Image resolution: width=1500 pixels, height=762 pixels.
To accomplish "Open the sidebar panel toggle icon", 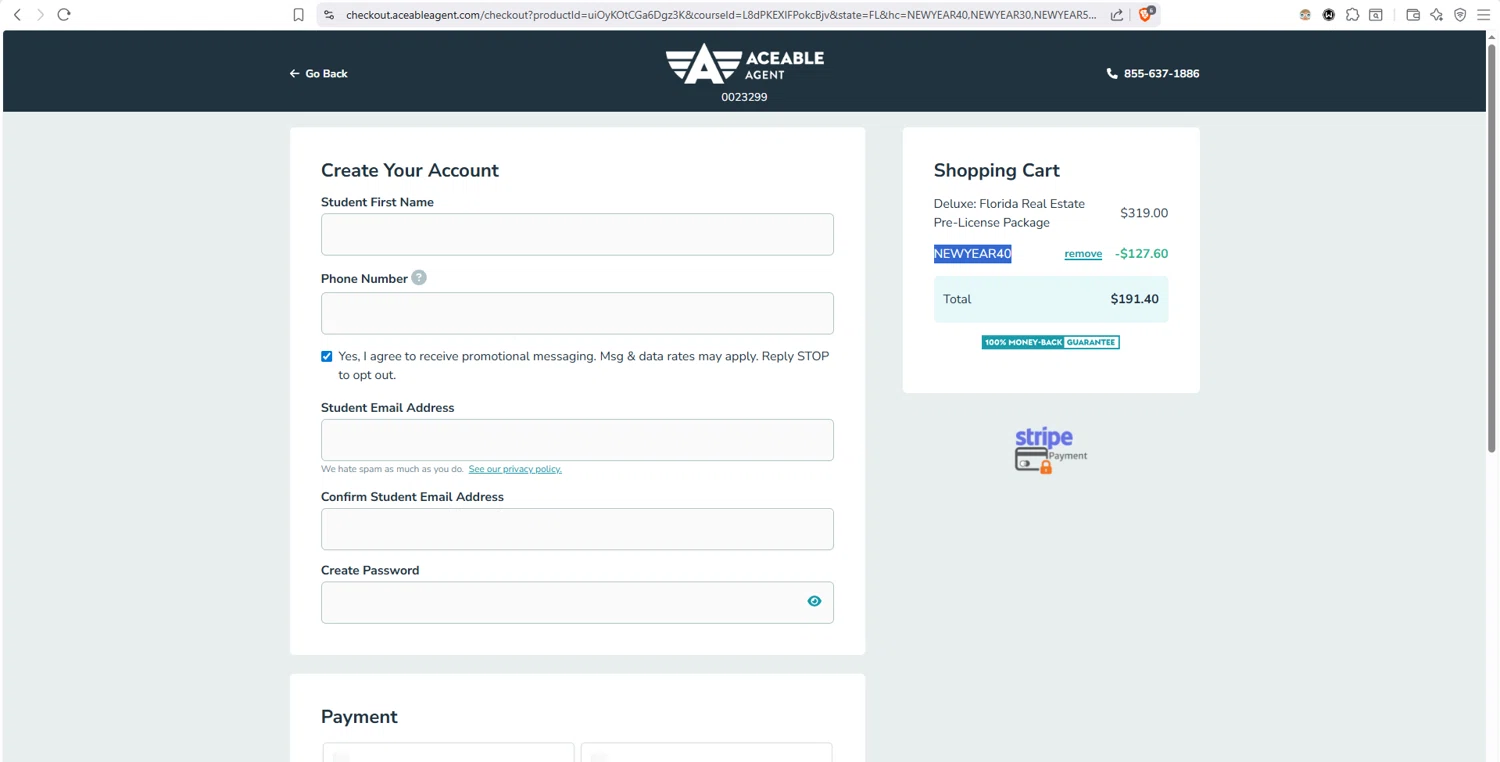I will (x=1376, y=15).
